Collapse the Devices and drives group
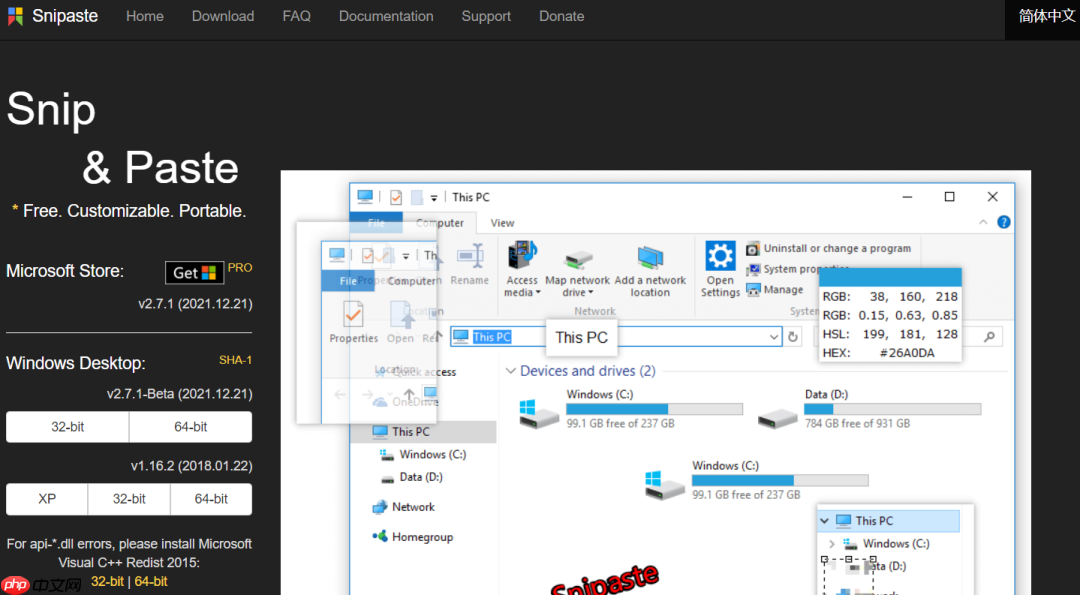This screenshot has height=595, width=1080. [510, 371]
